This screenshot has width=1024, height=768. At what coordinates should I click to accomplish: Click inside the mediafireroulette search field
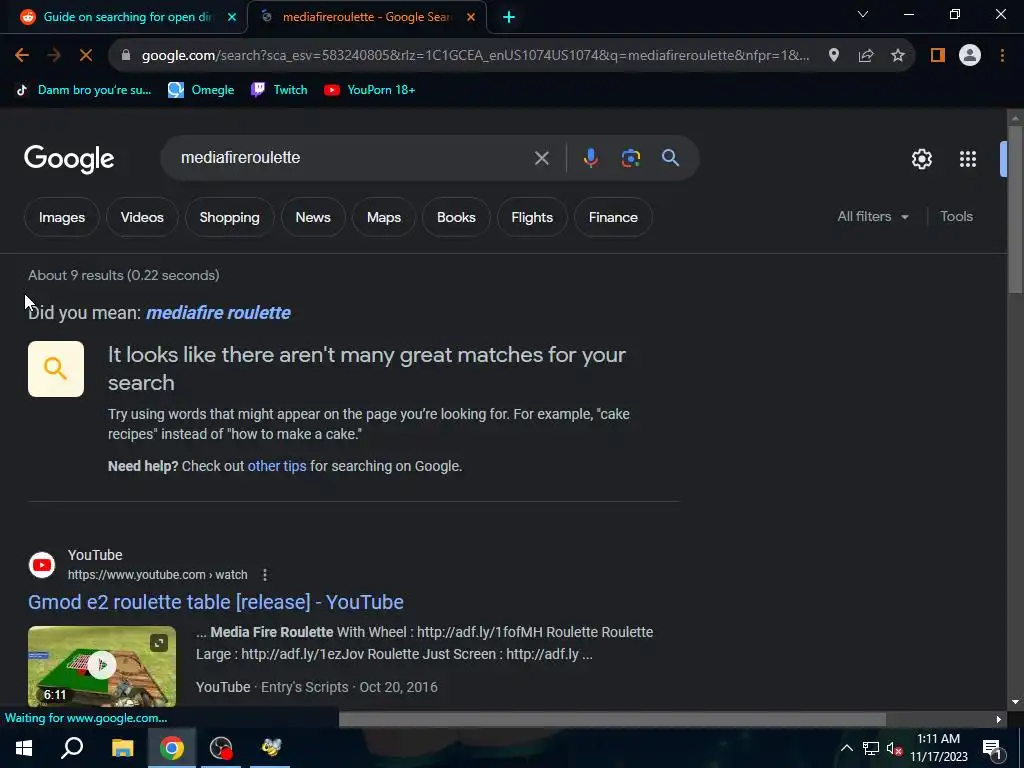pos(353,157)
